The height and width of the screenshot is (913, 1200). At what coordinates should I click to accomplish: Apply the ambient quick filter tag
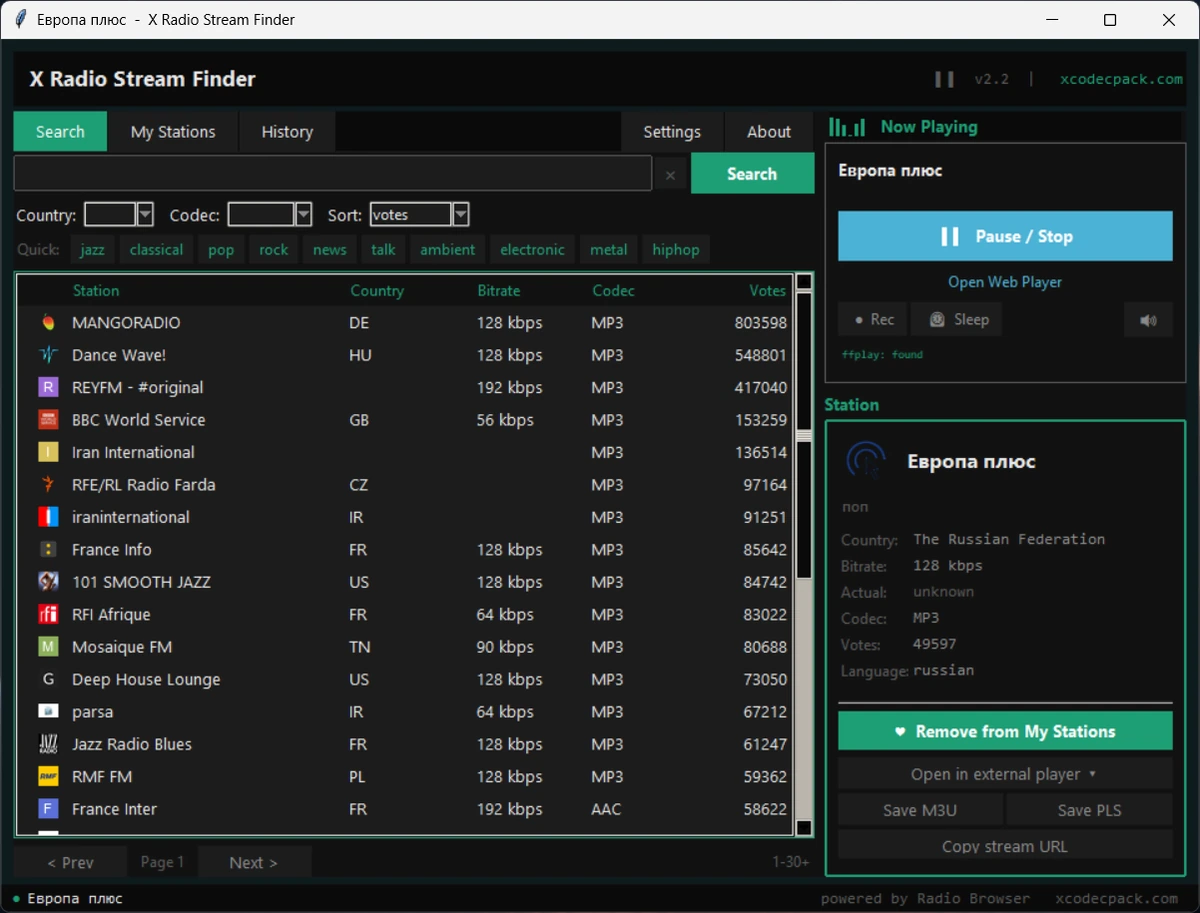447,250
